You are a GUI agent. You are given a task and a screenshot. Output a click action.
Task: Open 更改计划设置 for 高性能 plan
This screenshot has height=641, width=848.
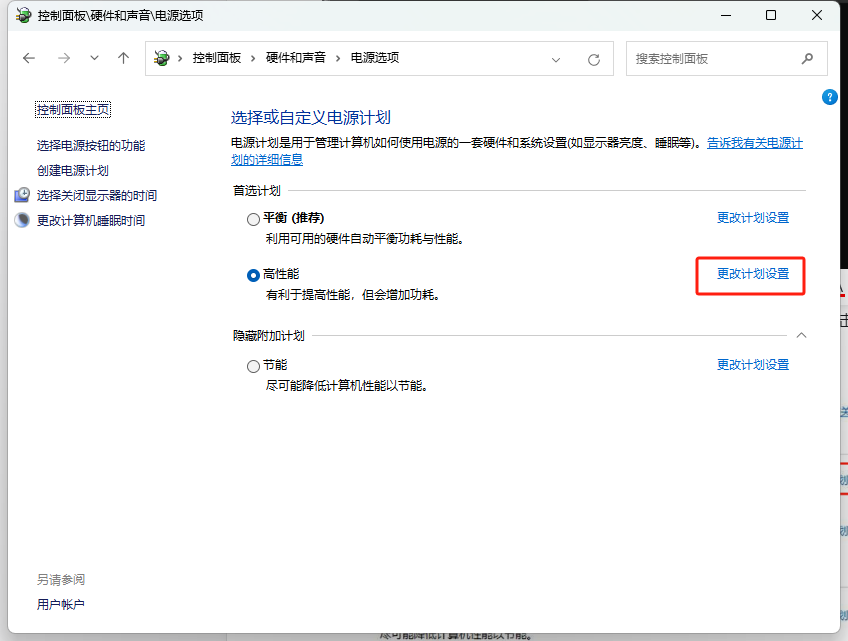(x=752, y=274)
